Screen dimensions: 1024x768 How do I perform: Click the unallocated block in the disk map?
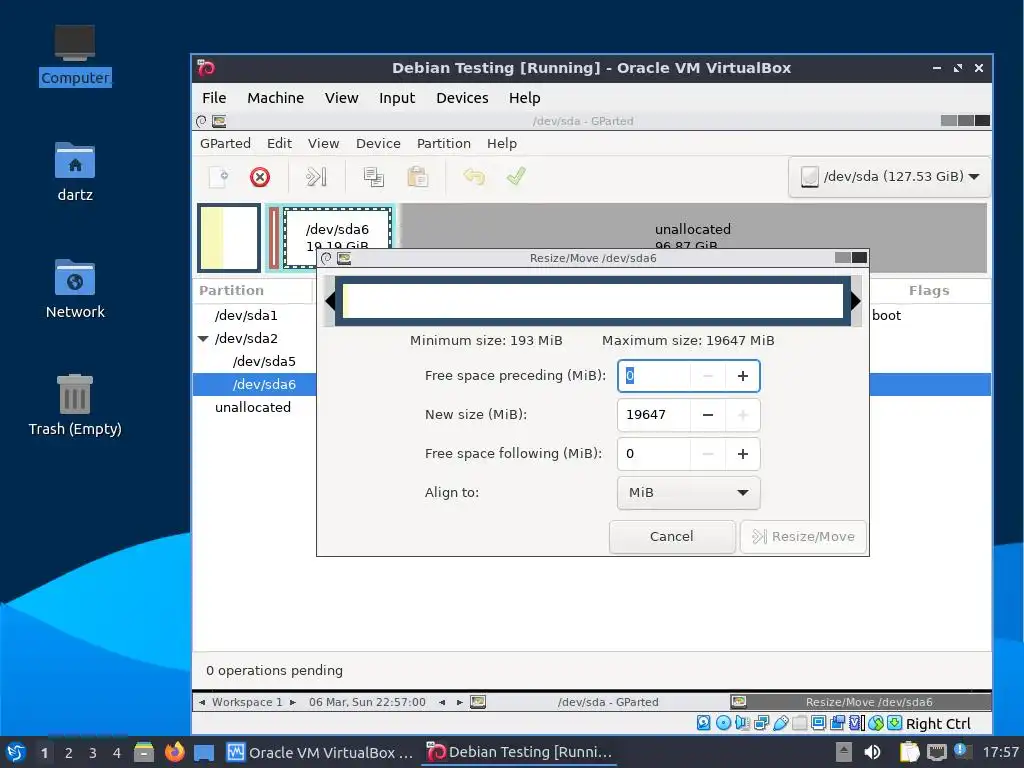(692, 226)
